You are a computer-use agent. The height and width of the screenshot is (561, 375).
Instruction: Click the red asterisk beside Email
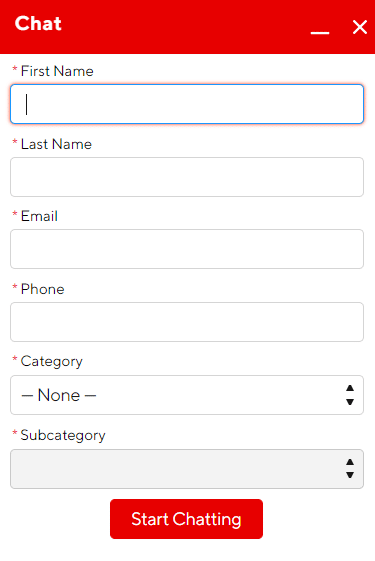[15, 214]
